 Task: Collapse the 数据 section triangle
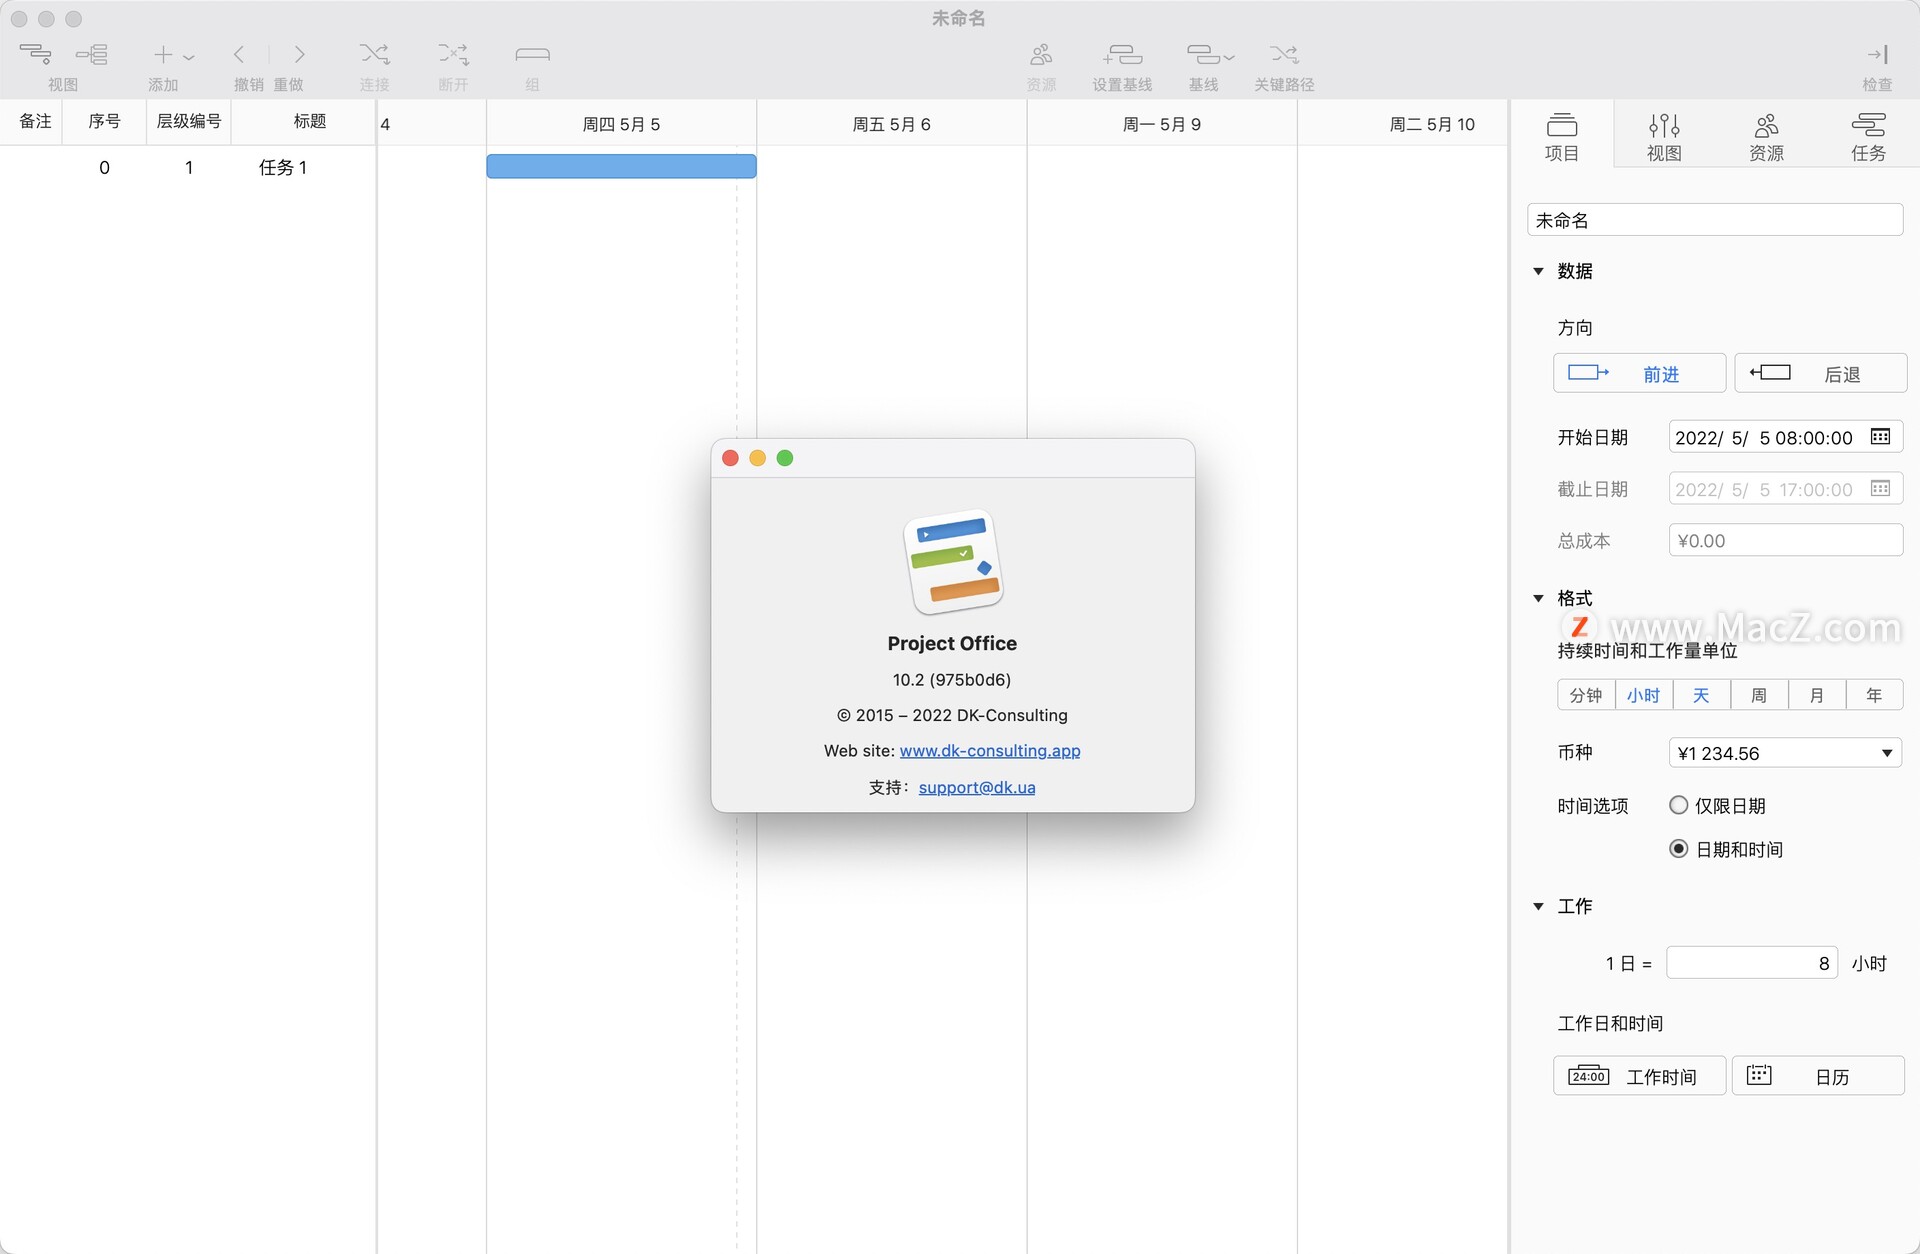[x=1538, y=271]
